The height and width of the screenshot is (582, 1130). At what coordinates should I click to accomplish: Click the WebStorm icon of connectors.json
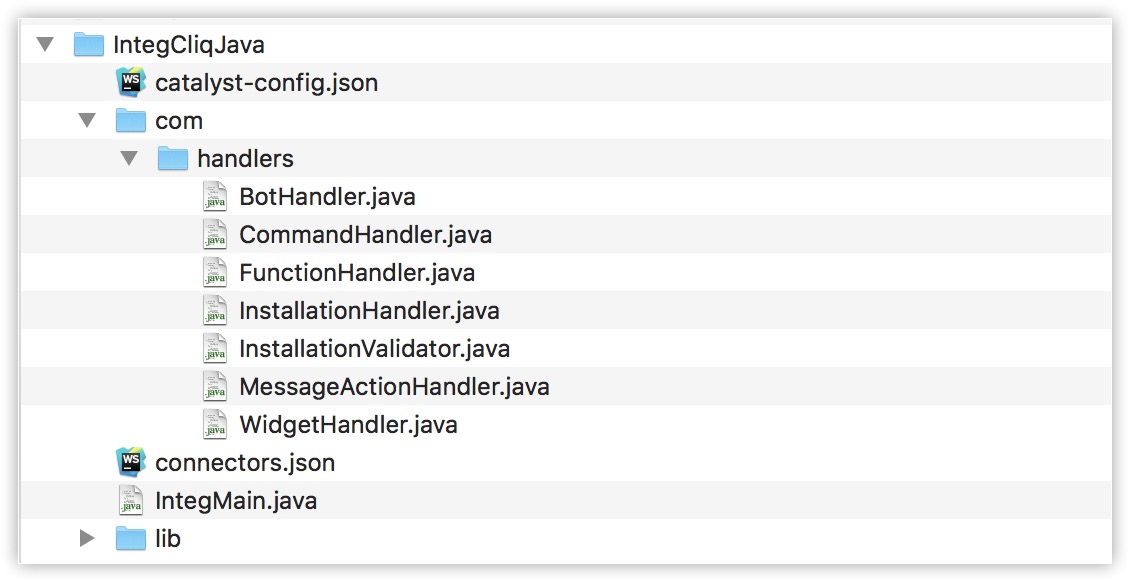130,462
